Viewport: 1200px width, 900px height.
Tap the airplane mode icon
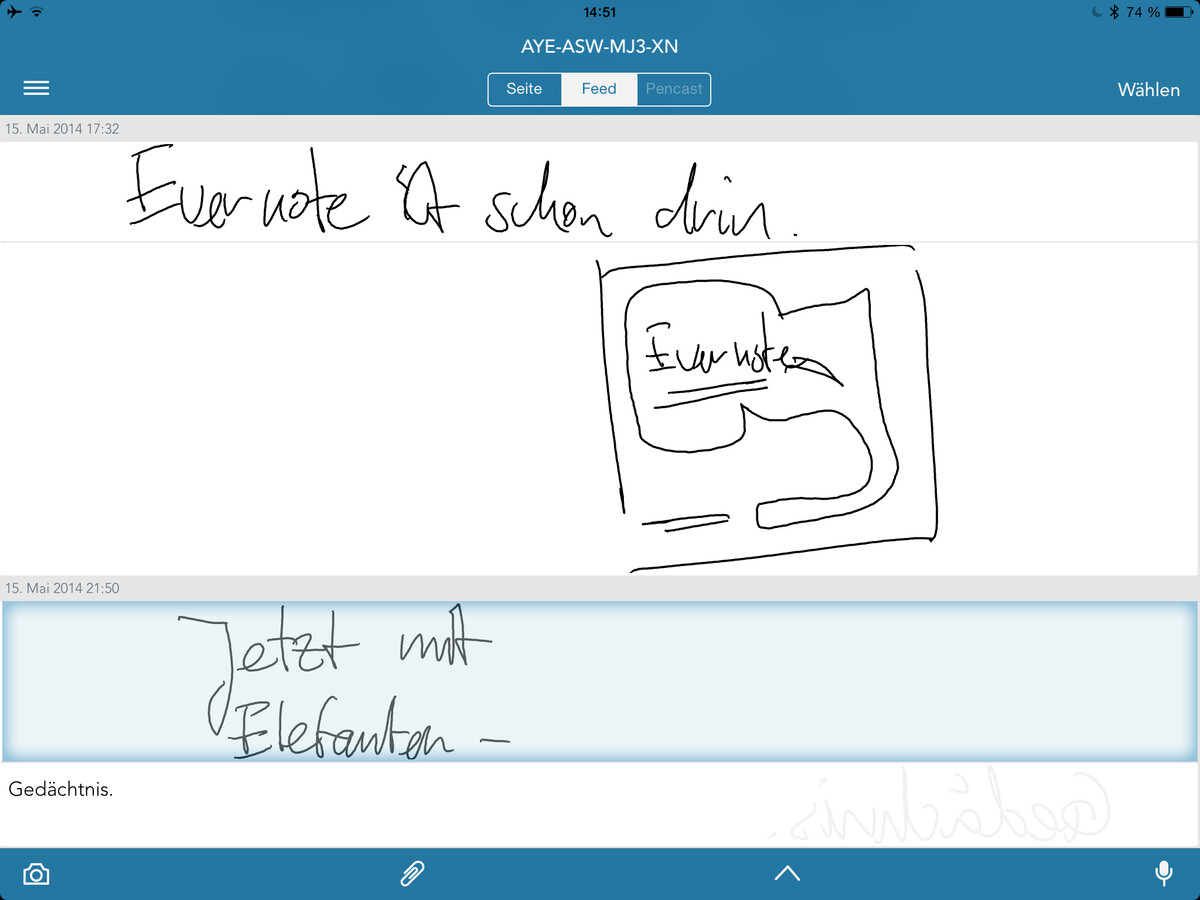coord(13,12)
